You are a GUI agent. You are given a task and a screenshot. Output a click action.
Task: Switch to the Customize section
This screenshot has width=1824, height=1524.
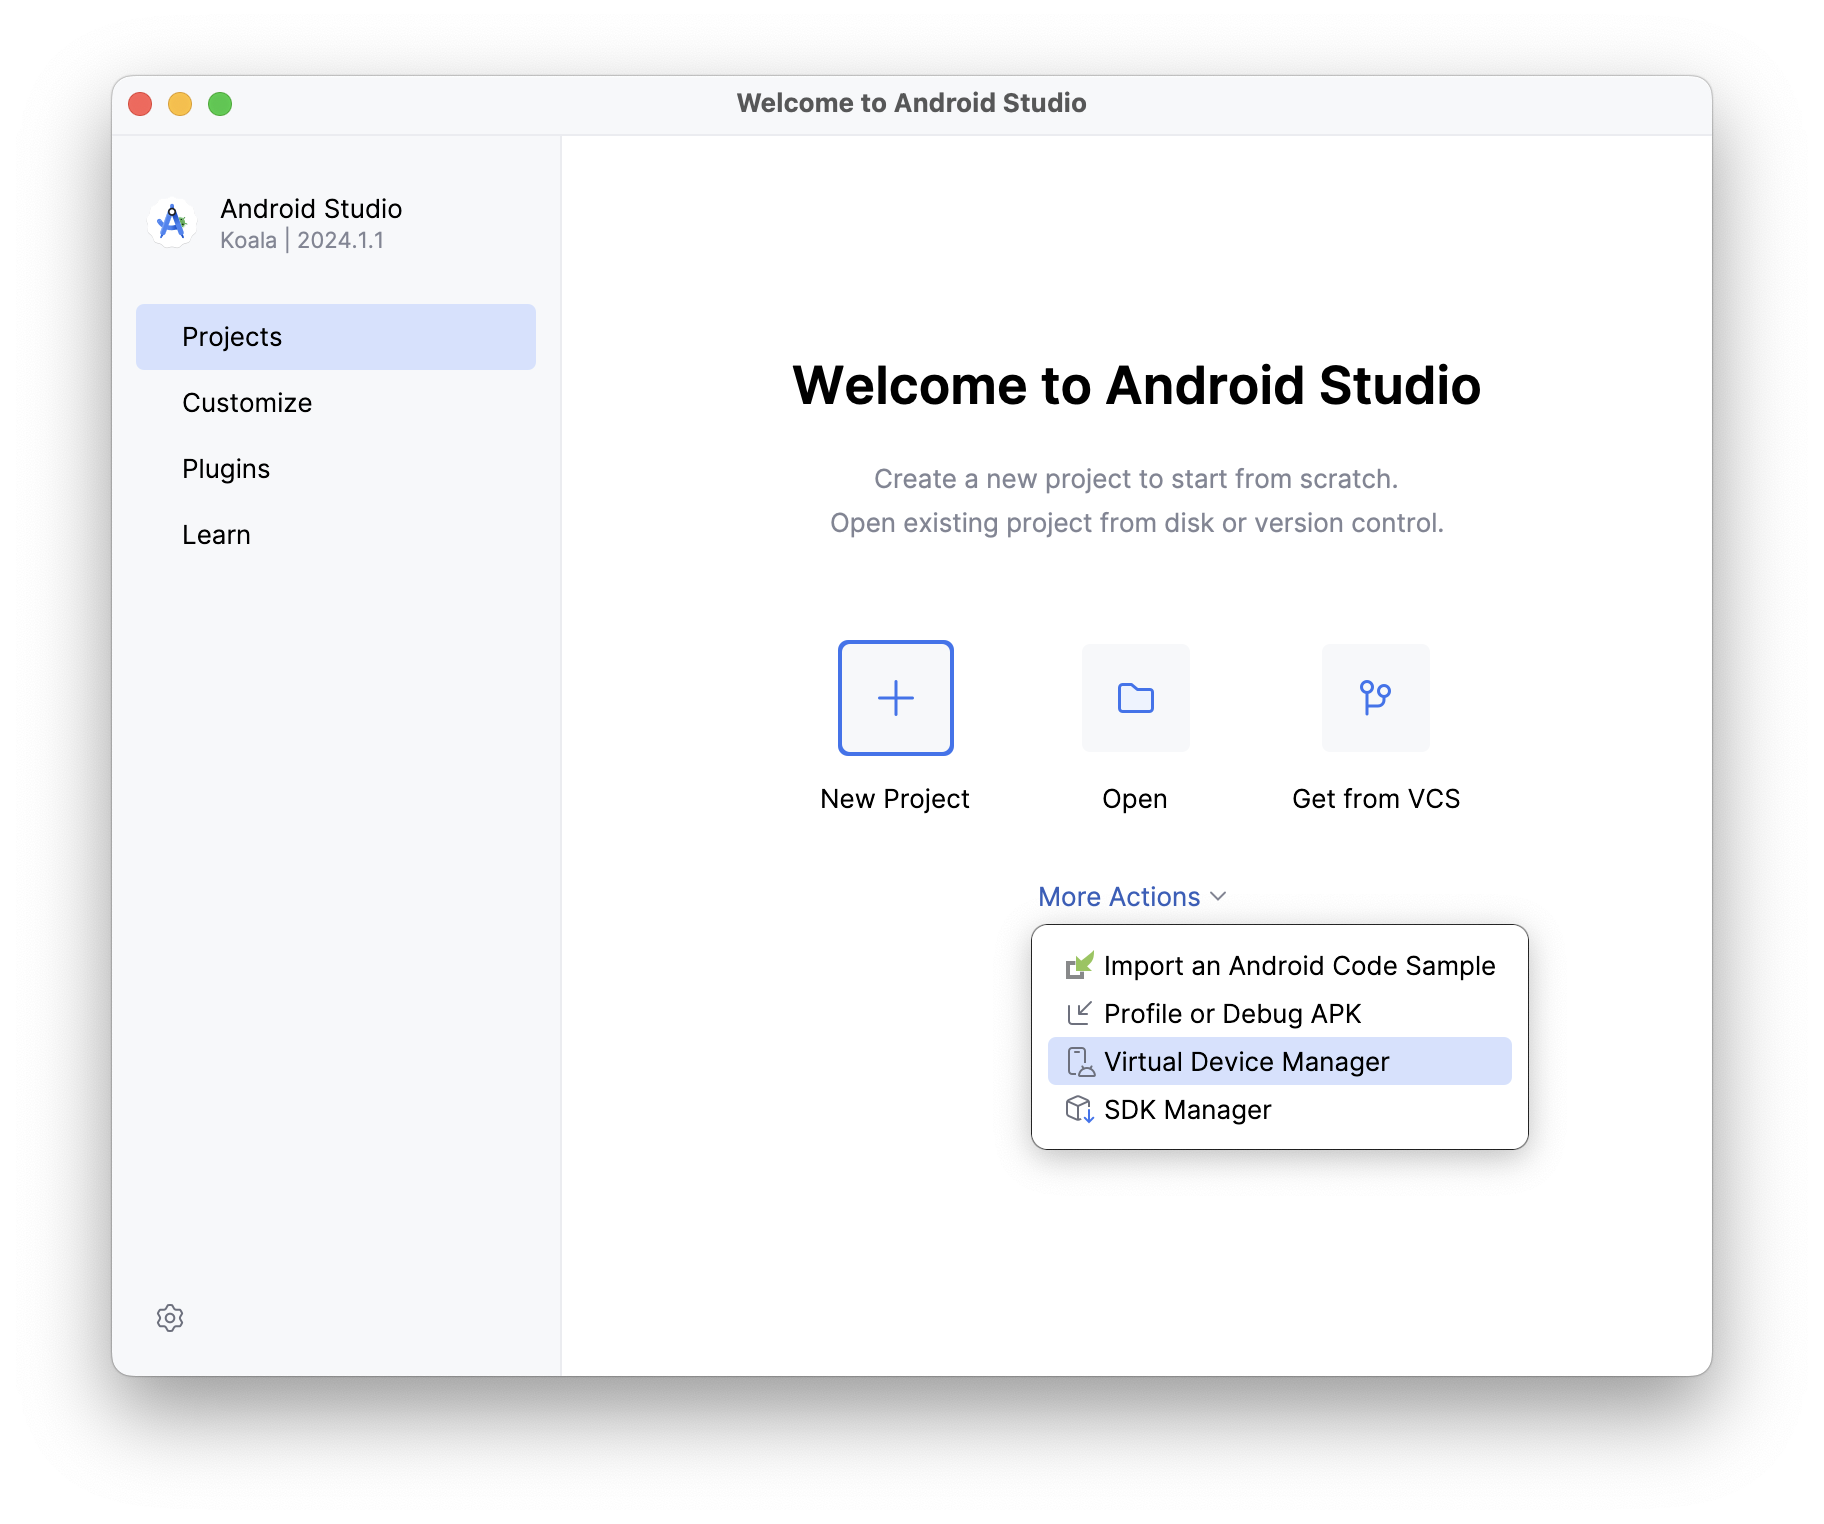[246, 402]
